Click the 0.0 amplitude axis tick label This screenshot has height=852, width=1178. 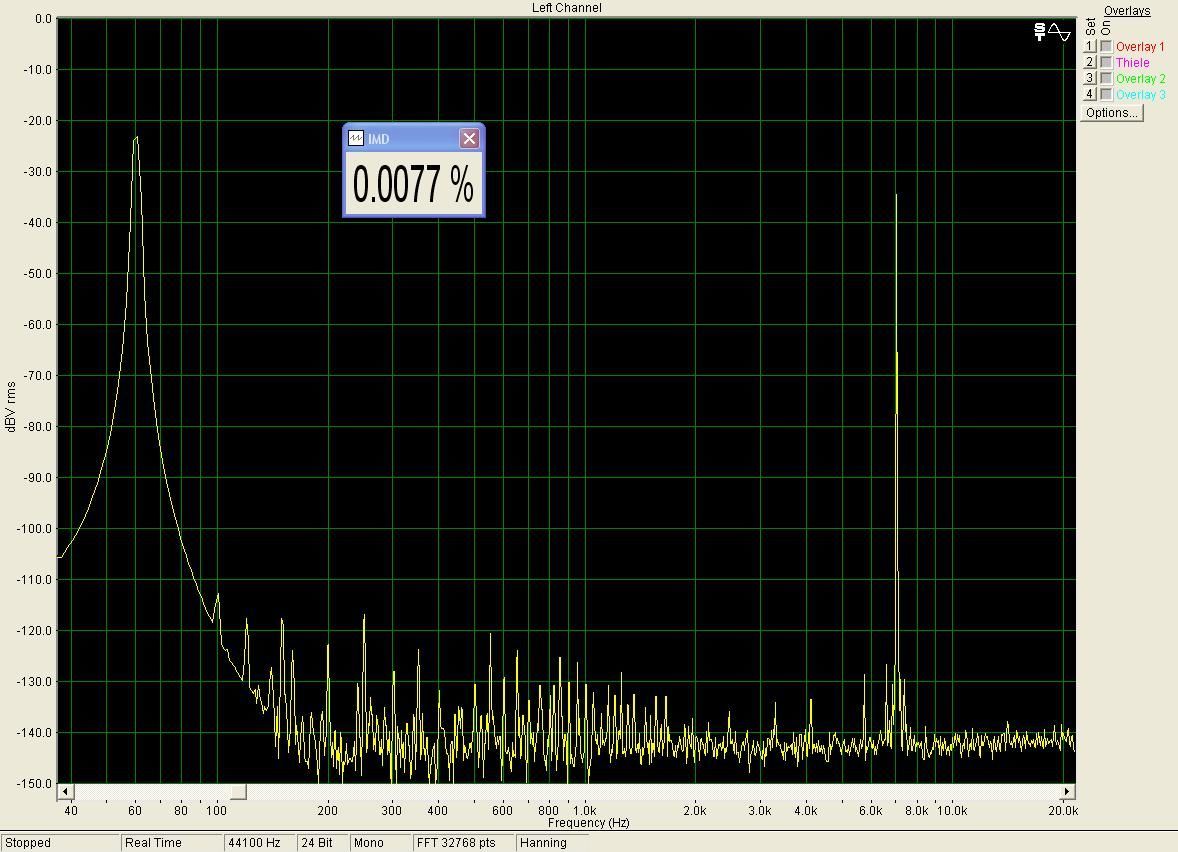pyautogui.click(x=44, y=19)
